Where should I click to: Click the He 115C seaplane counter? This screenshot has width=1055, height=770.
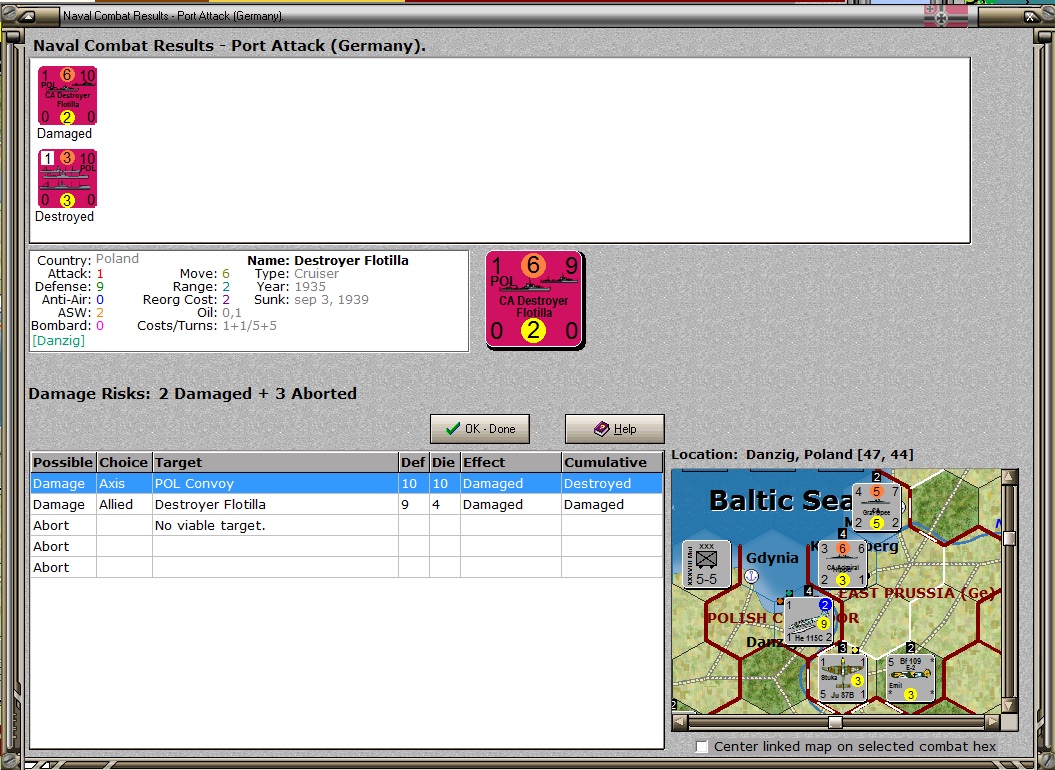tap(809, 621)
